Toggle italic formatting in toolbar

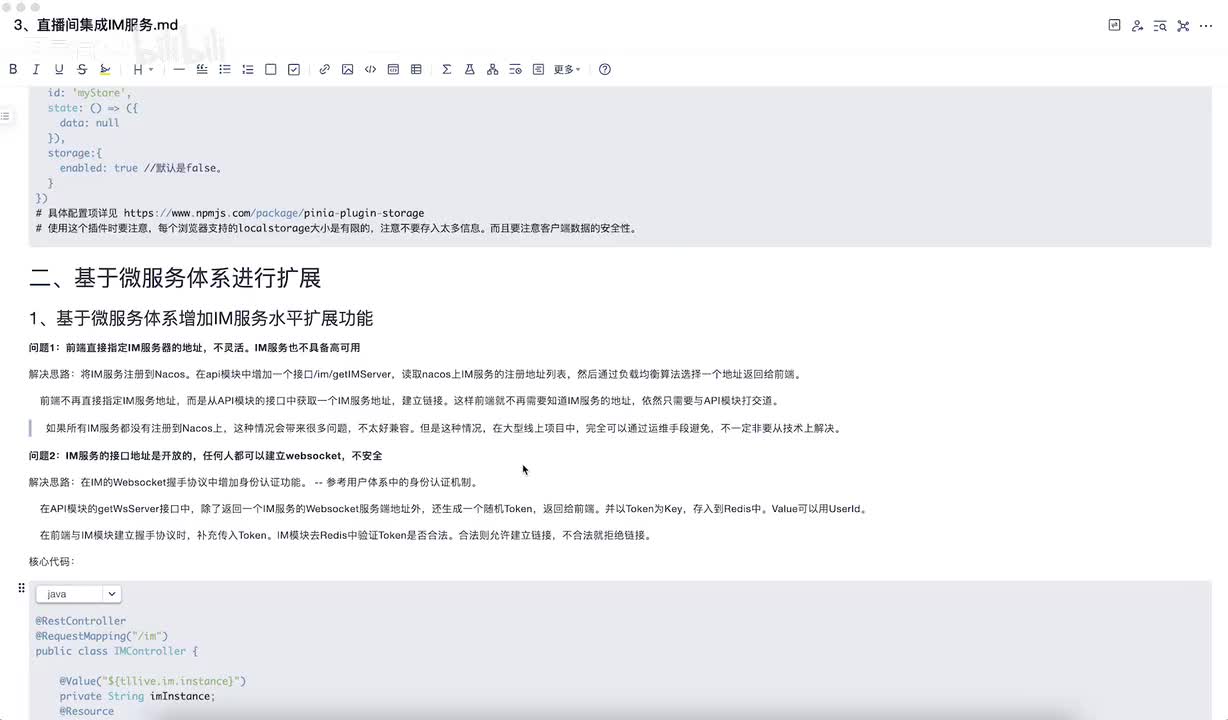[x=36, y=69]
